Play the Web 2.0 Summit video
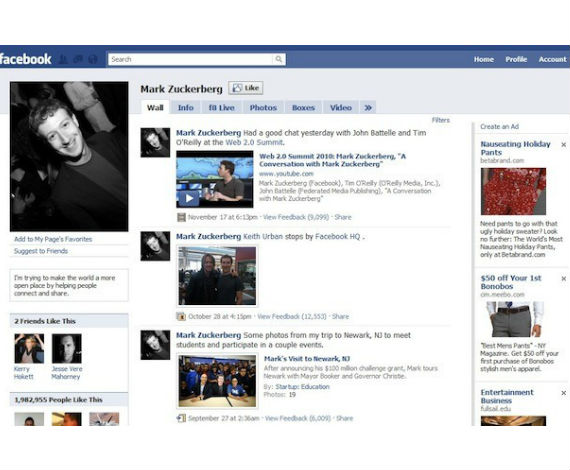The image size is (570, 470). 188,198
